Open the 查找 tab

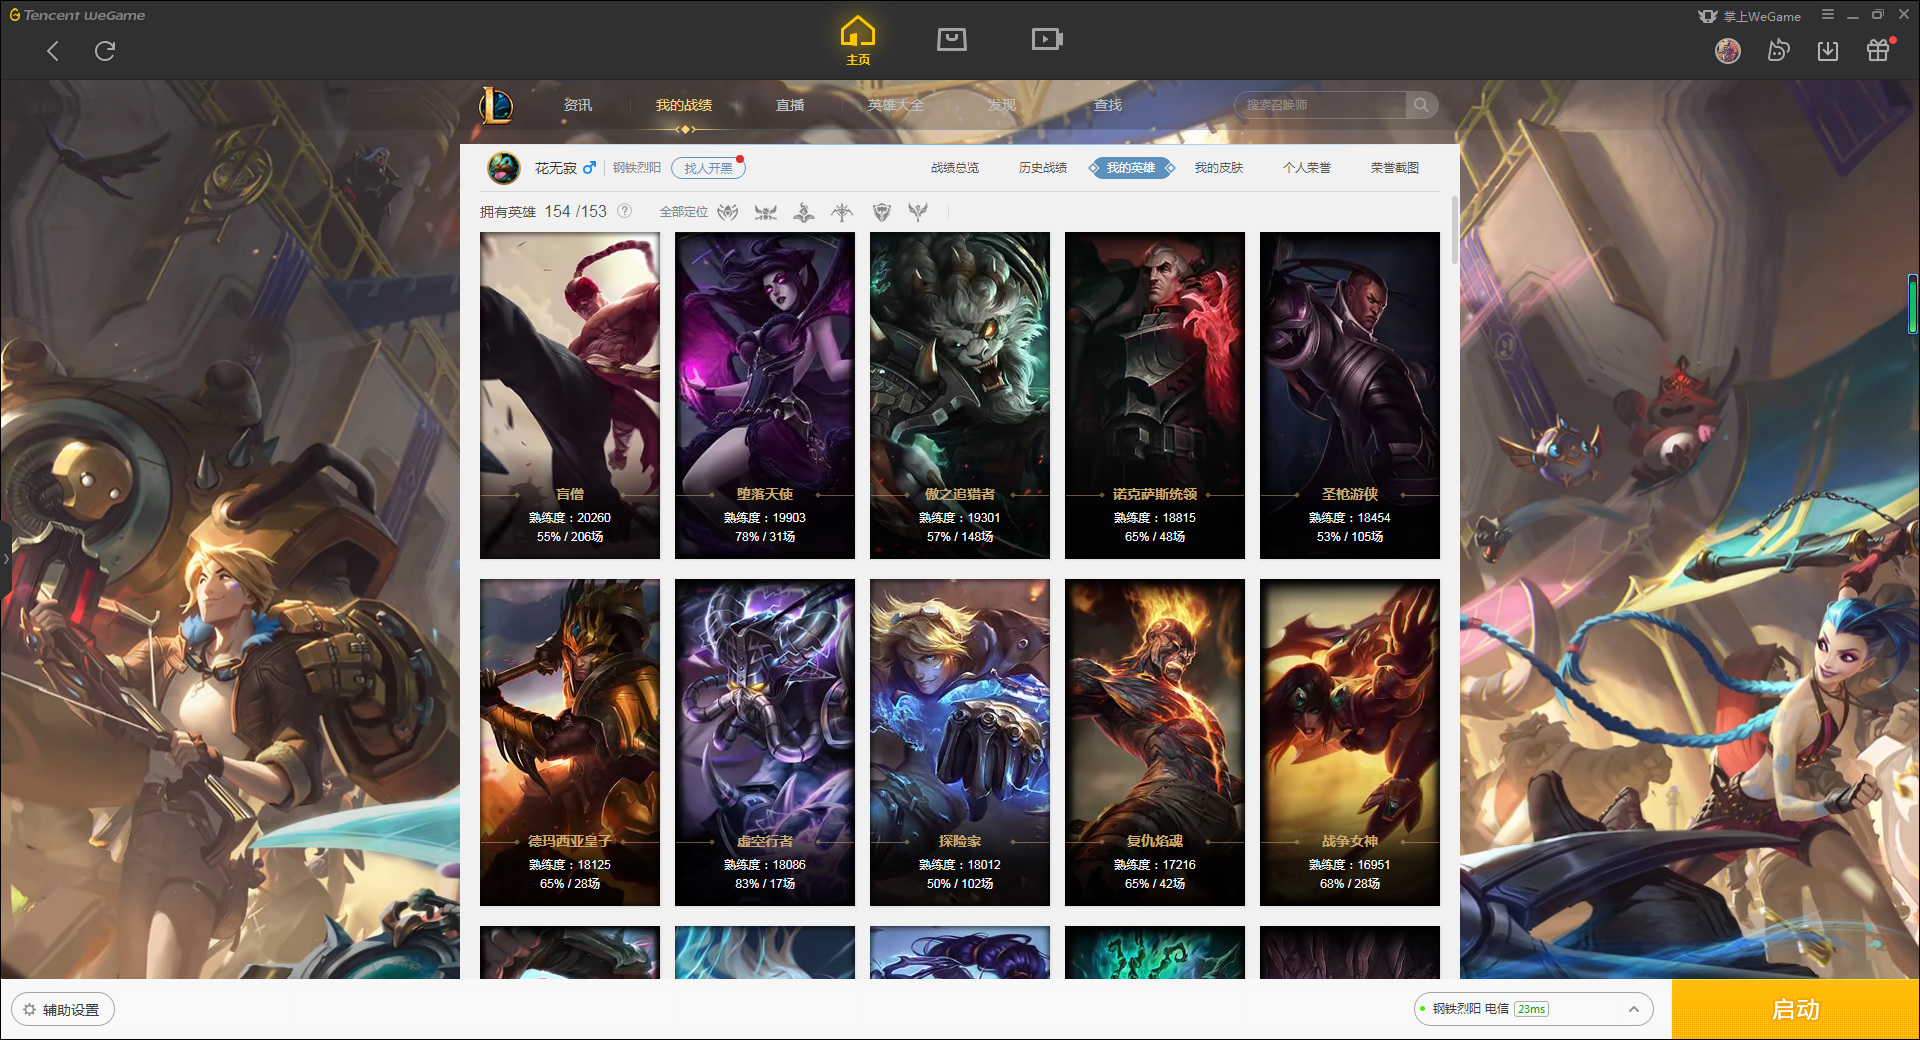click(1108, 105)
